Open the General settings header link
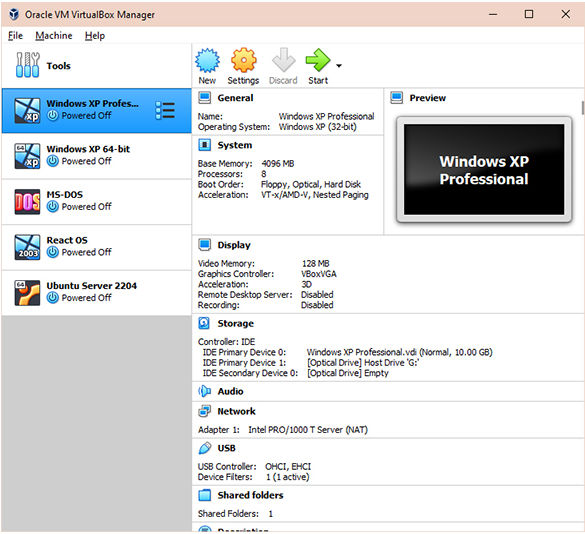Viewport: 585px width, 534px height. point(235,98)
